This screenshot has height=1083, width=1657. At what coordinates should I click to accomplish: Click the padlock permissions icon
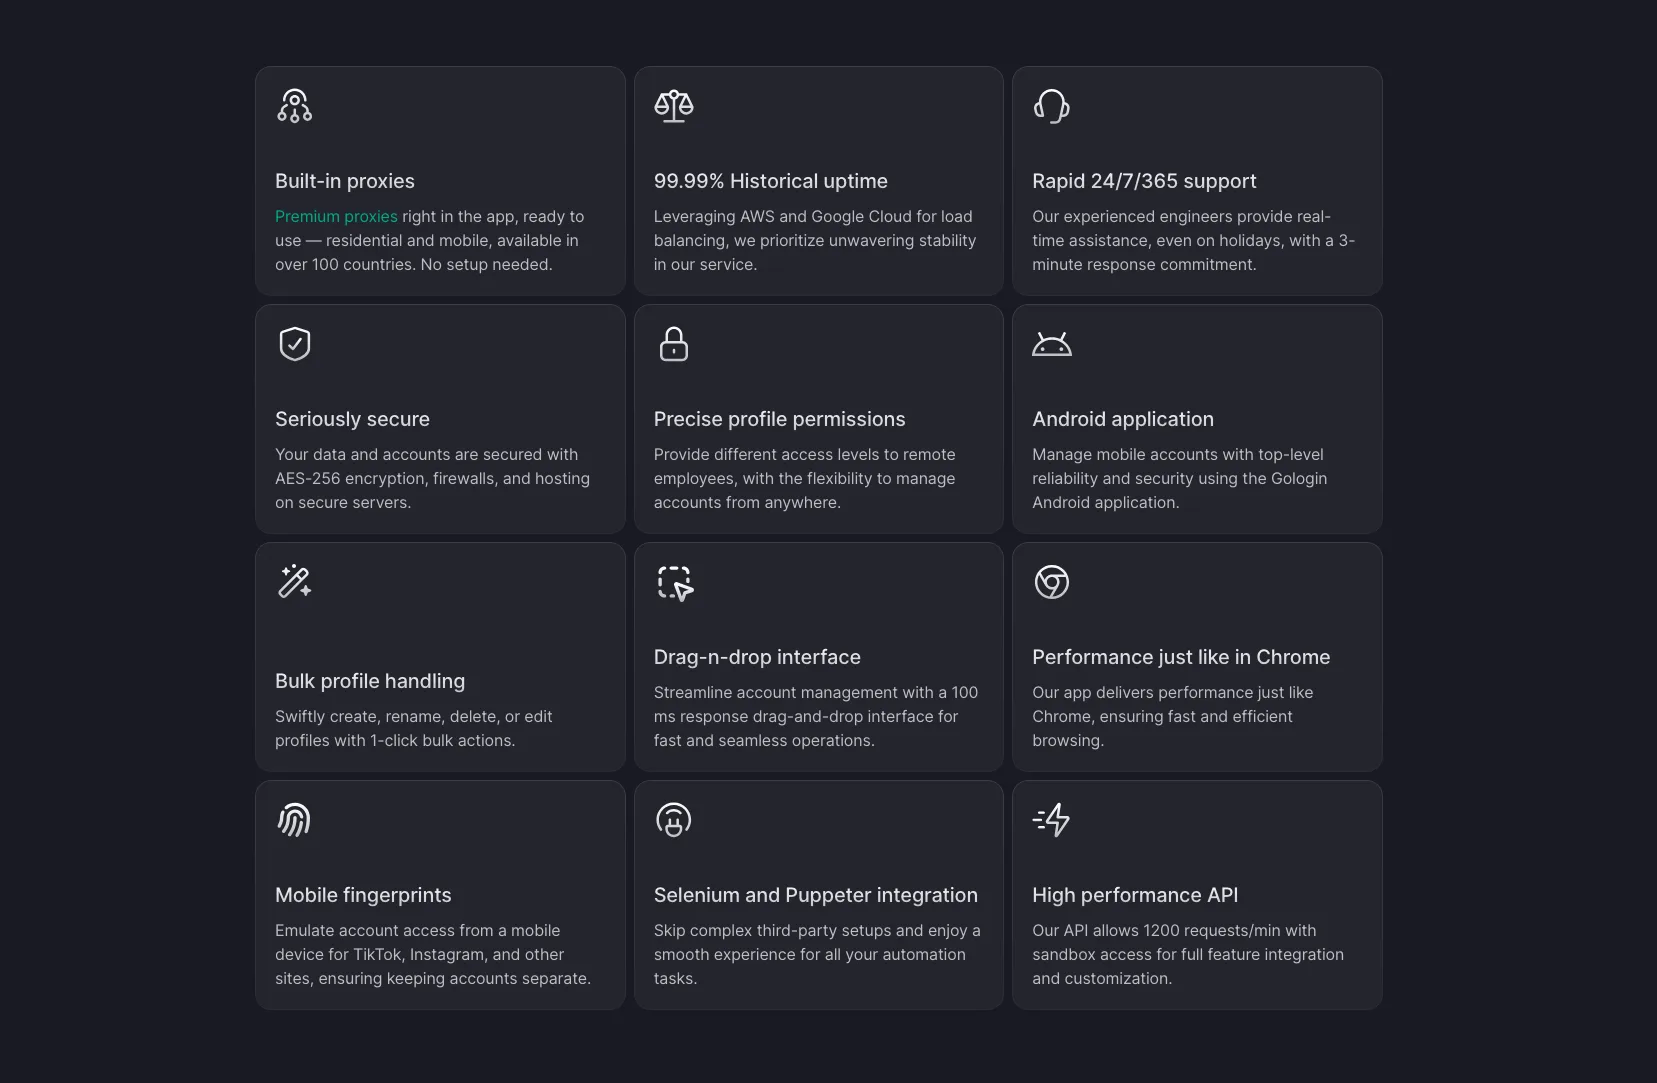[x=673, y=344]
